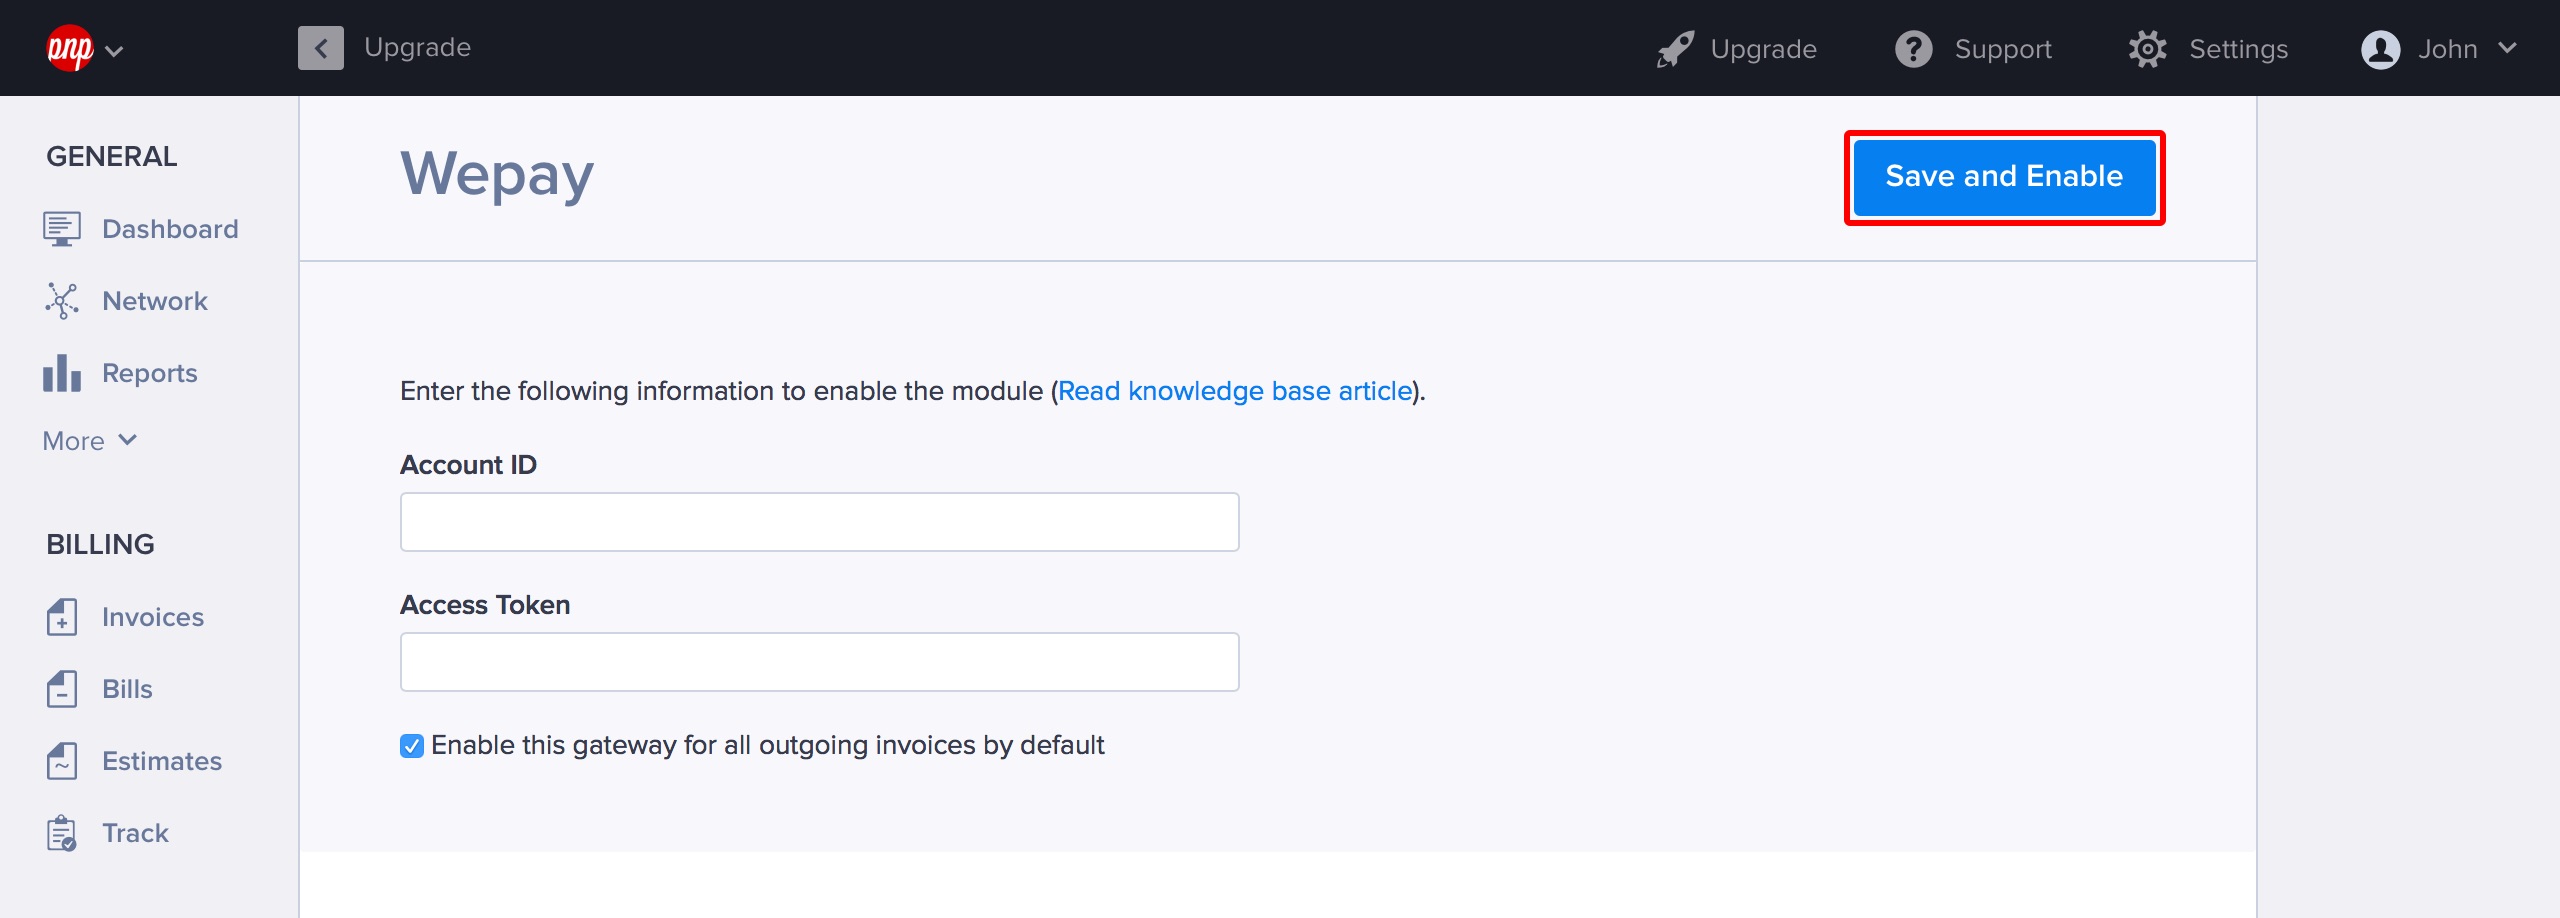
Task: Open the Read knowledge base article link
Action: point(1234,391)
